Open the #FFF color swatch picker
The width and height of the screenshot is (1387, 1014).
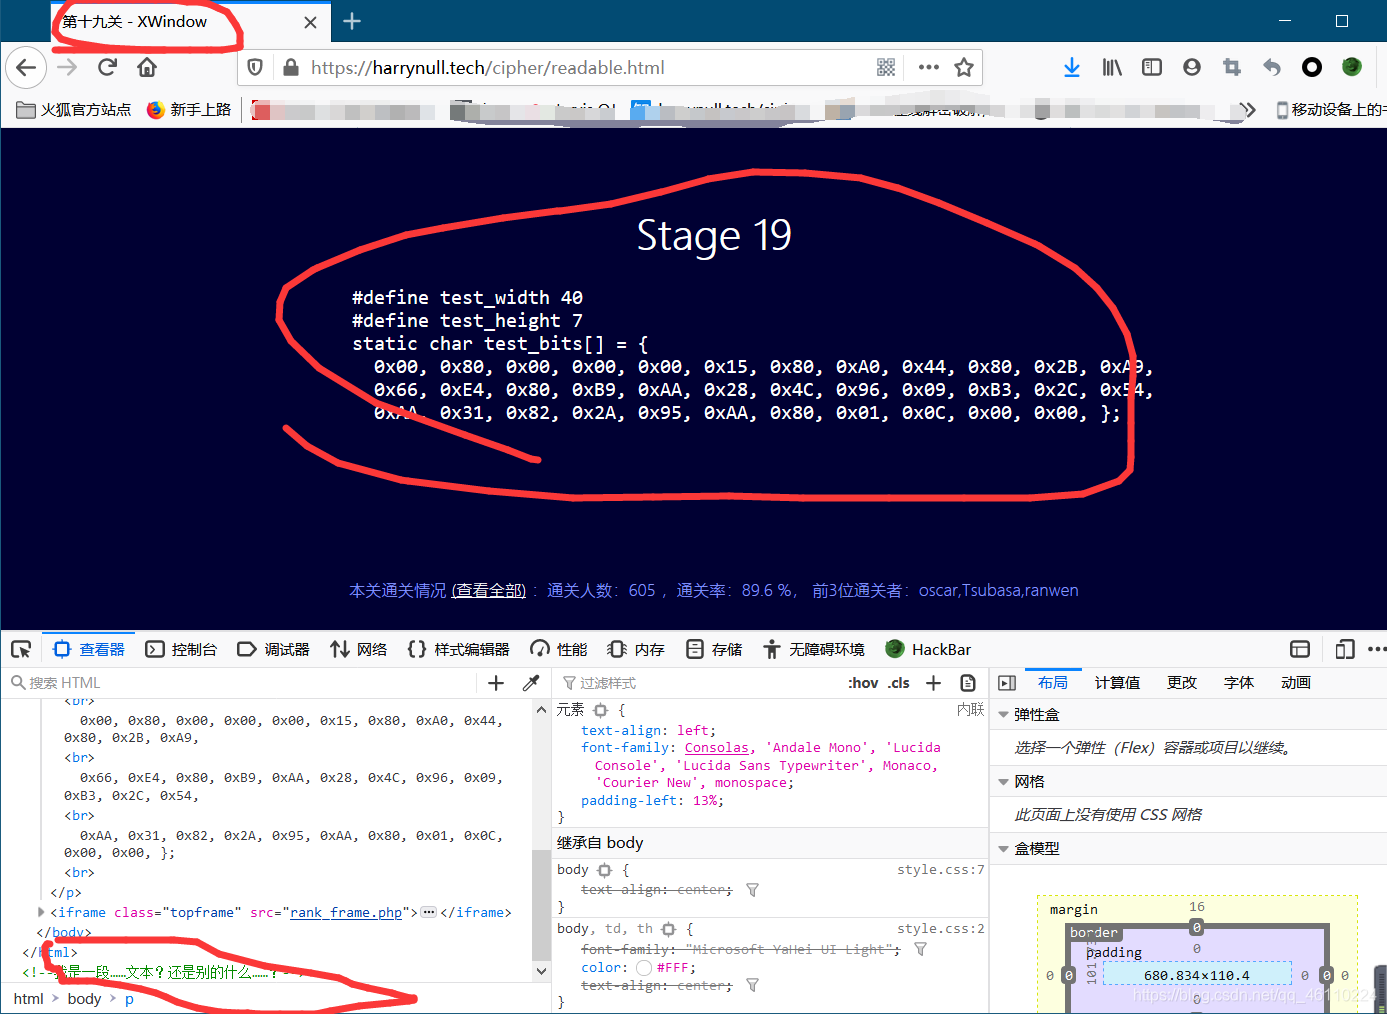click(644, 968)
